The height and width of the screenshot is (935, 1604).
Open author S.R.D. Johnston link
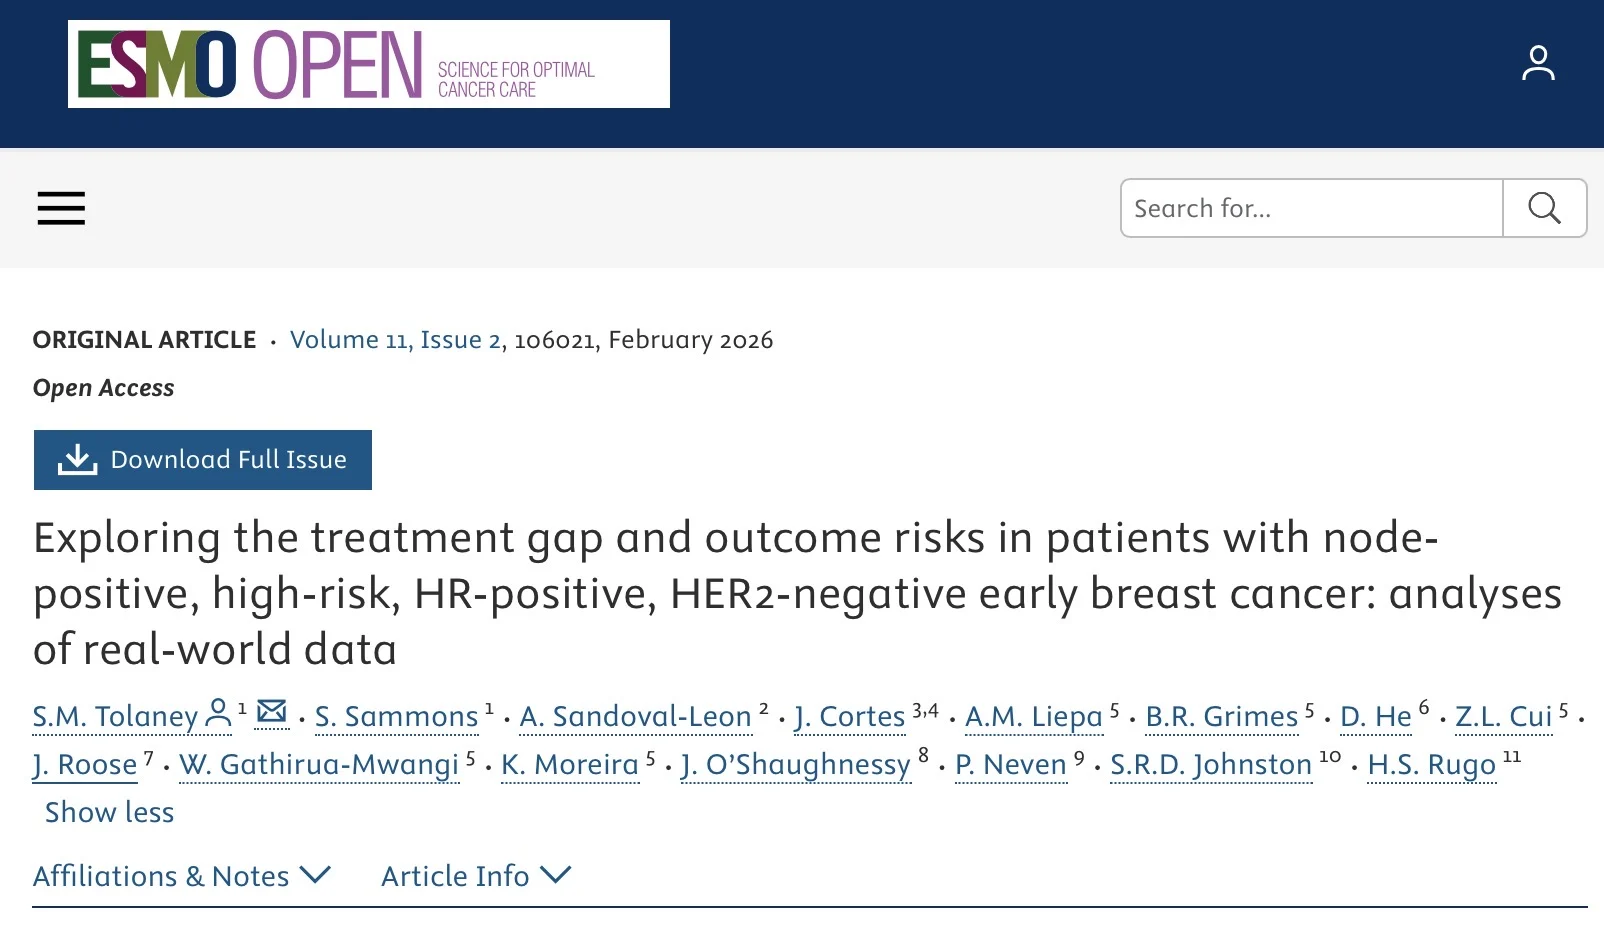(1210, 764)
